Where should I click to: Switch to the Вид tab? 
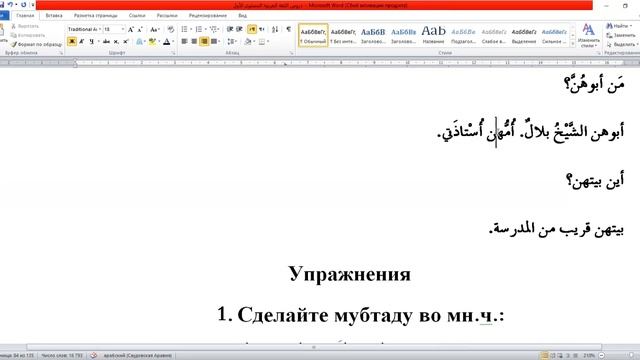(x=242, y=16)
